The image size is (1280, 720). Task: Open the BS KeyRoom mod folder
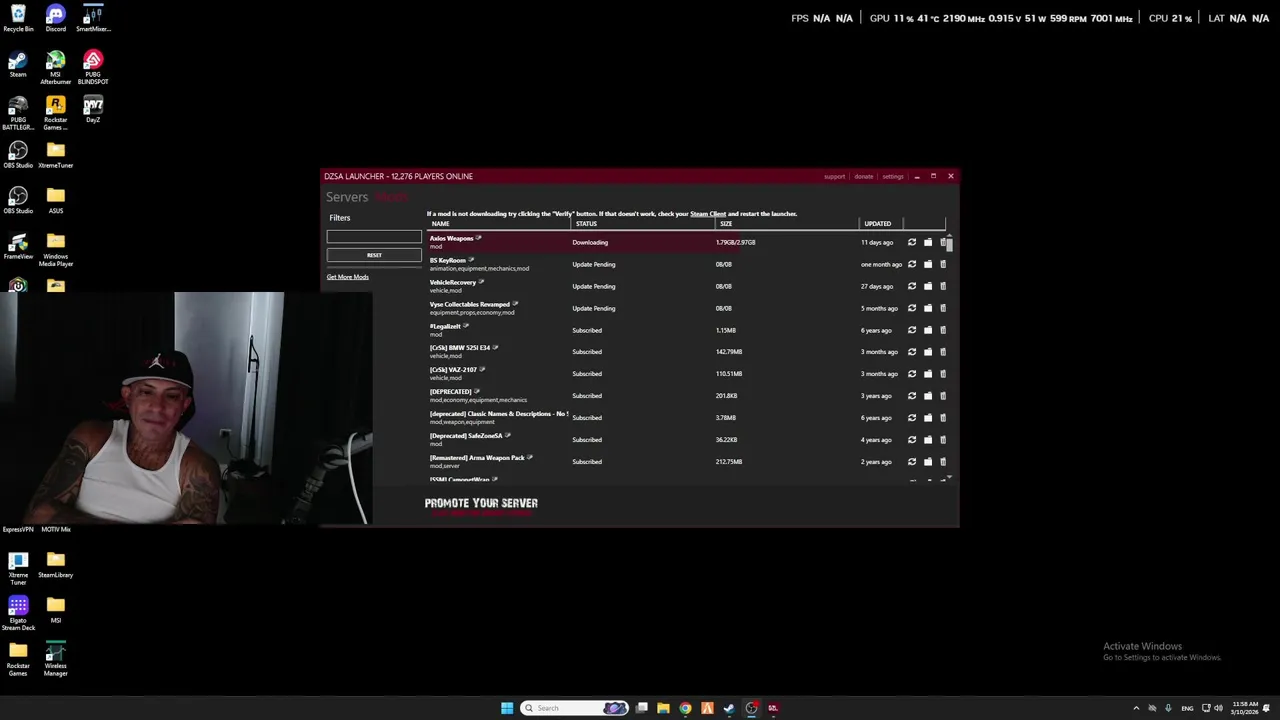pos(928,264)
